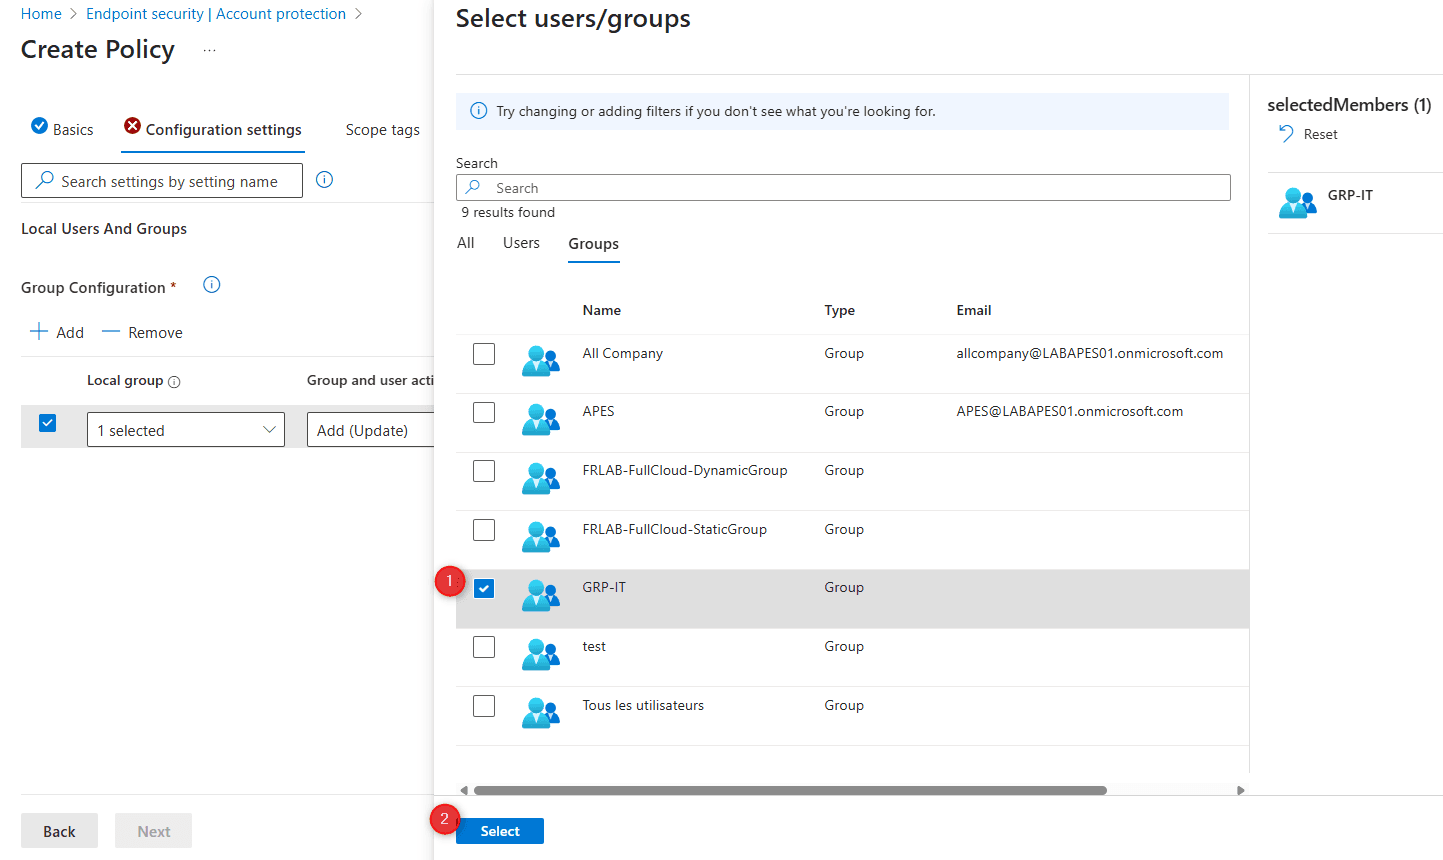Click the ellipsis next to Create Policy

209,50
